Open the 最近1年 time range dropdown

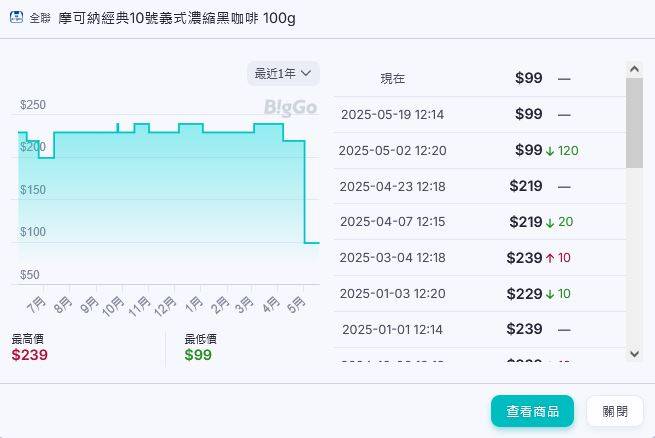click(x=283, y=73)
